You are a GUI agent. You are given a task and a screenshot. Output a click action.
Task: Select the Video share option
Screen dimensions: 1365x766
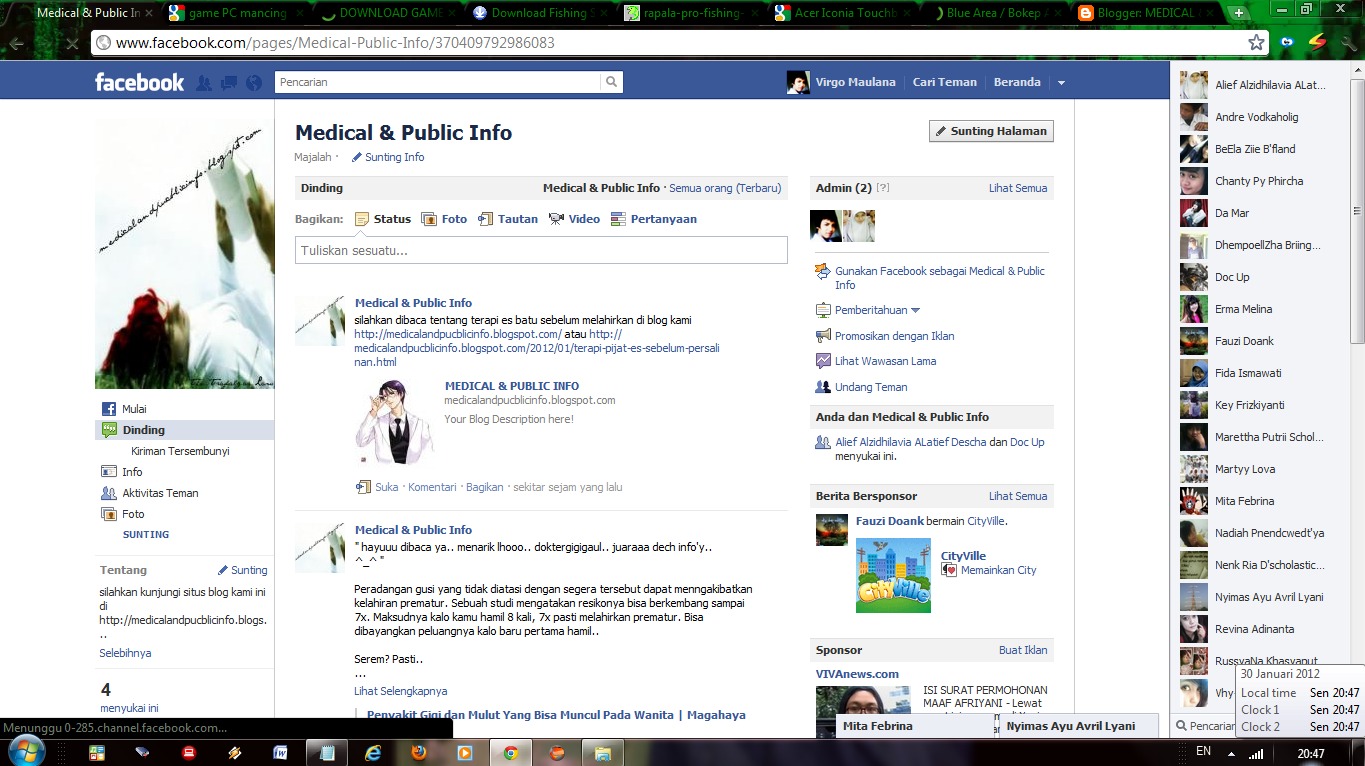point(574,219)
